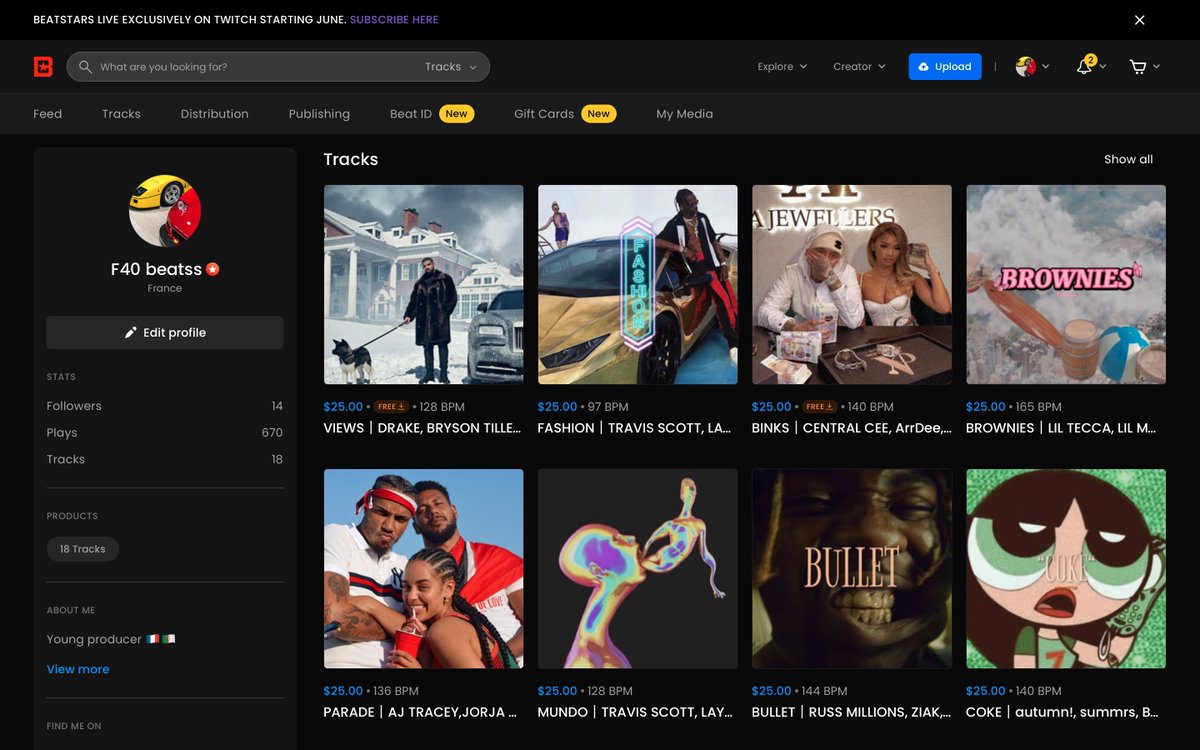The image size is (1200, 750).
Task: Click the Tracks stat row in sidebar
Action: [x=165, y=460]
